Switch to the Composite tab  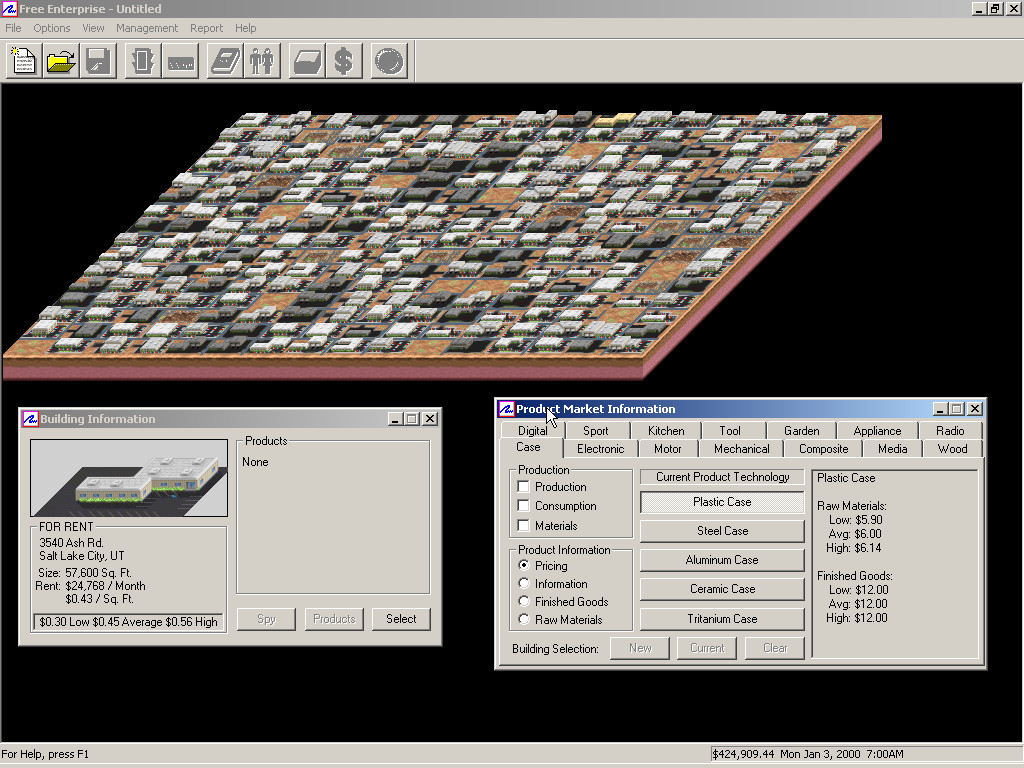[824, 449]
